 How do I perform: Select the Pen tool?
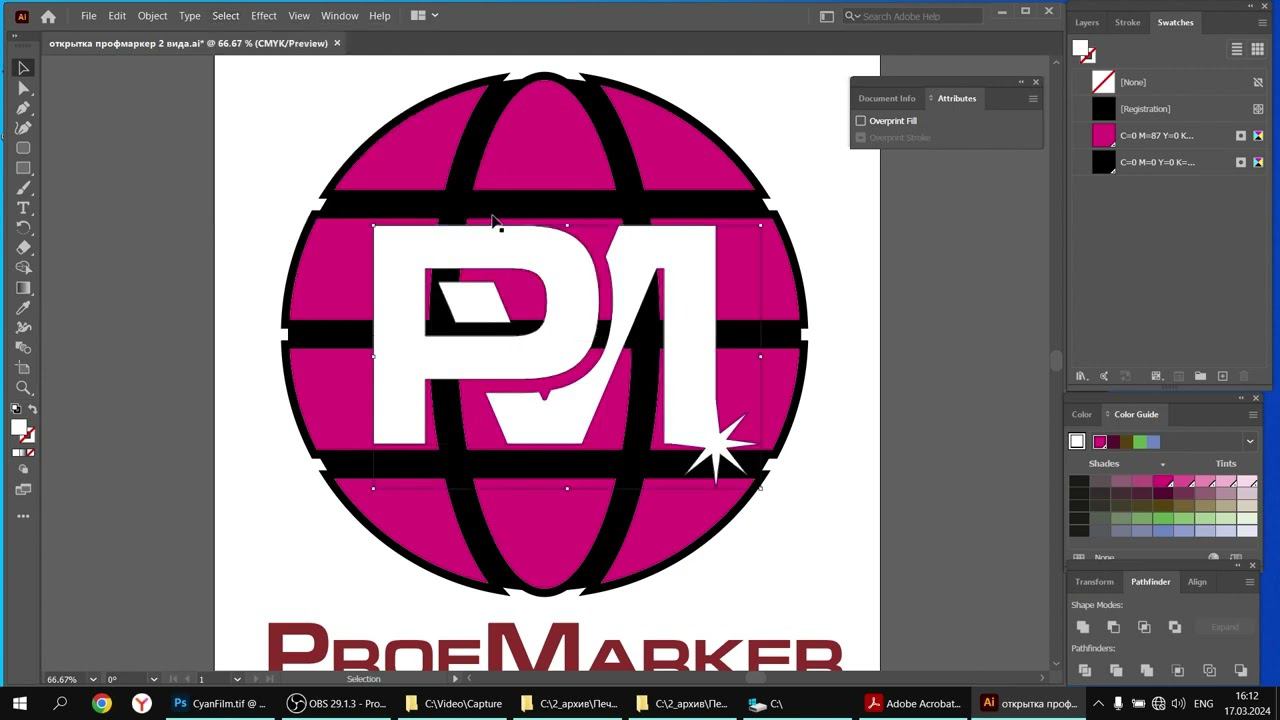[x=23, y=108]
